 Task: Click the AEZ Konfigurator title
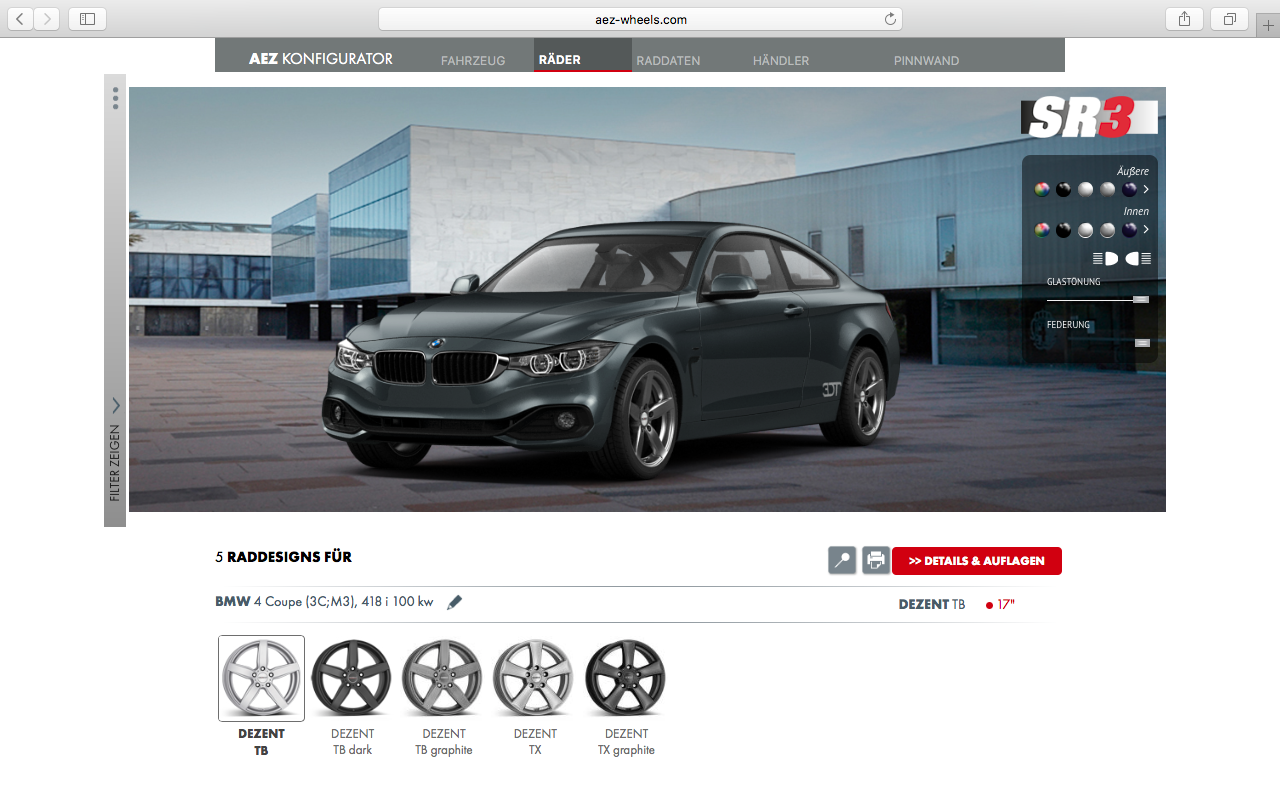pos(321,59)
